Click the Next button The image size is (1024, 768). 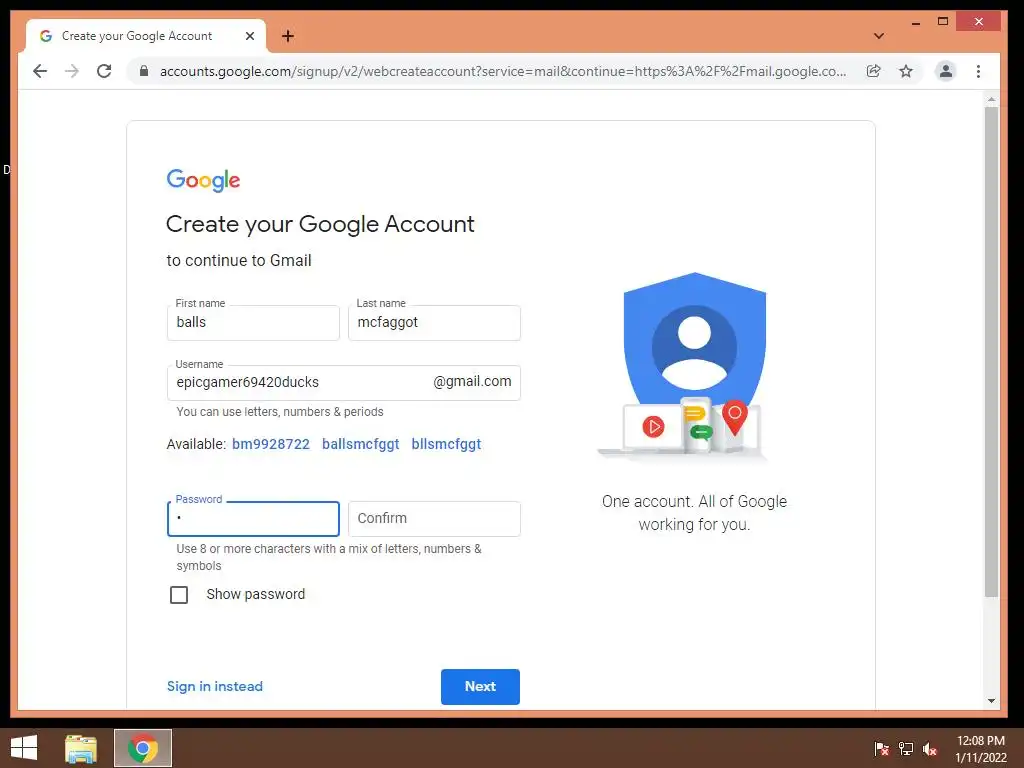coord(480,686)
